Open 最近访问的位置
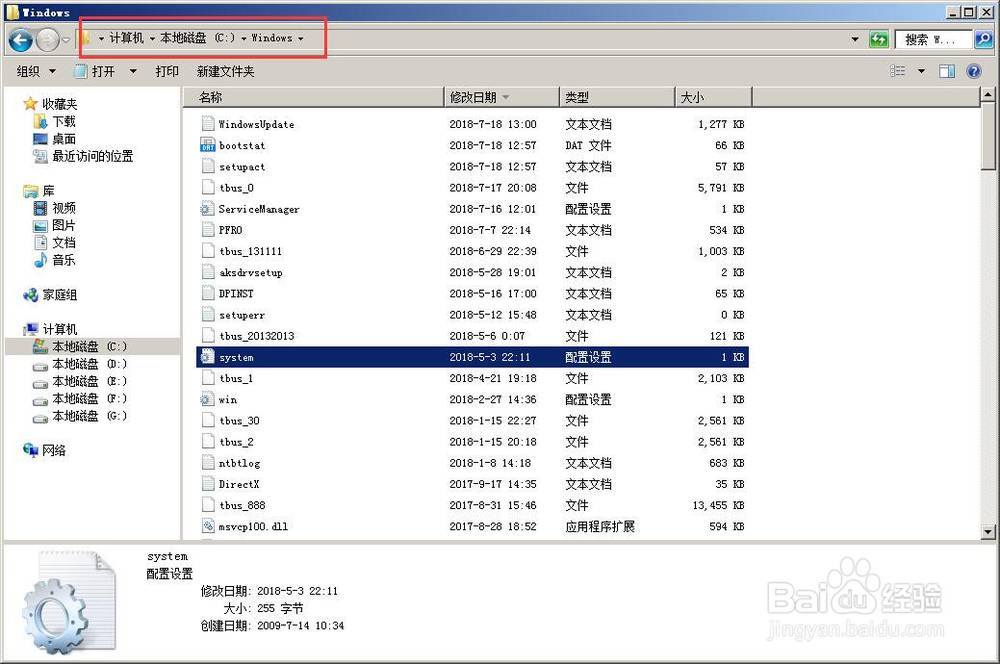This screenshot has width=1000, height=664. 83,156
